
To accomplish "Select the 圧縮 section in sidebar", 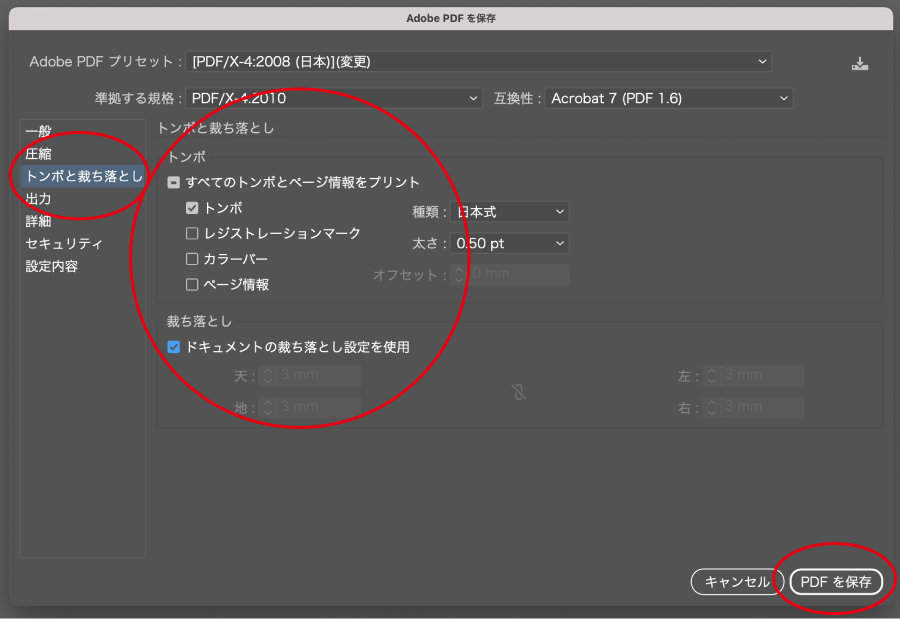I will 38,153.
